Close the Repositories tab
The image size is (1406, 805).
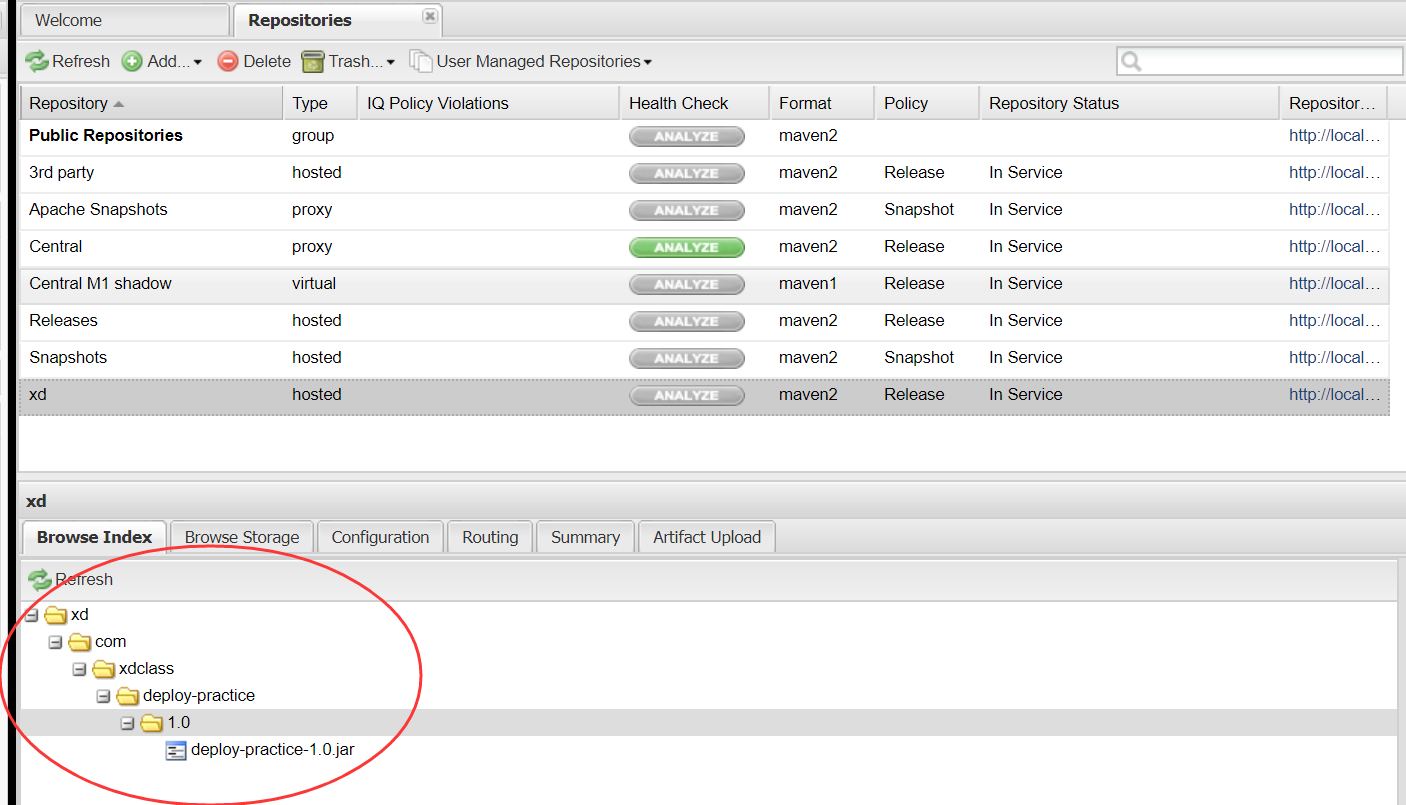[429, 16]
